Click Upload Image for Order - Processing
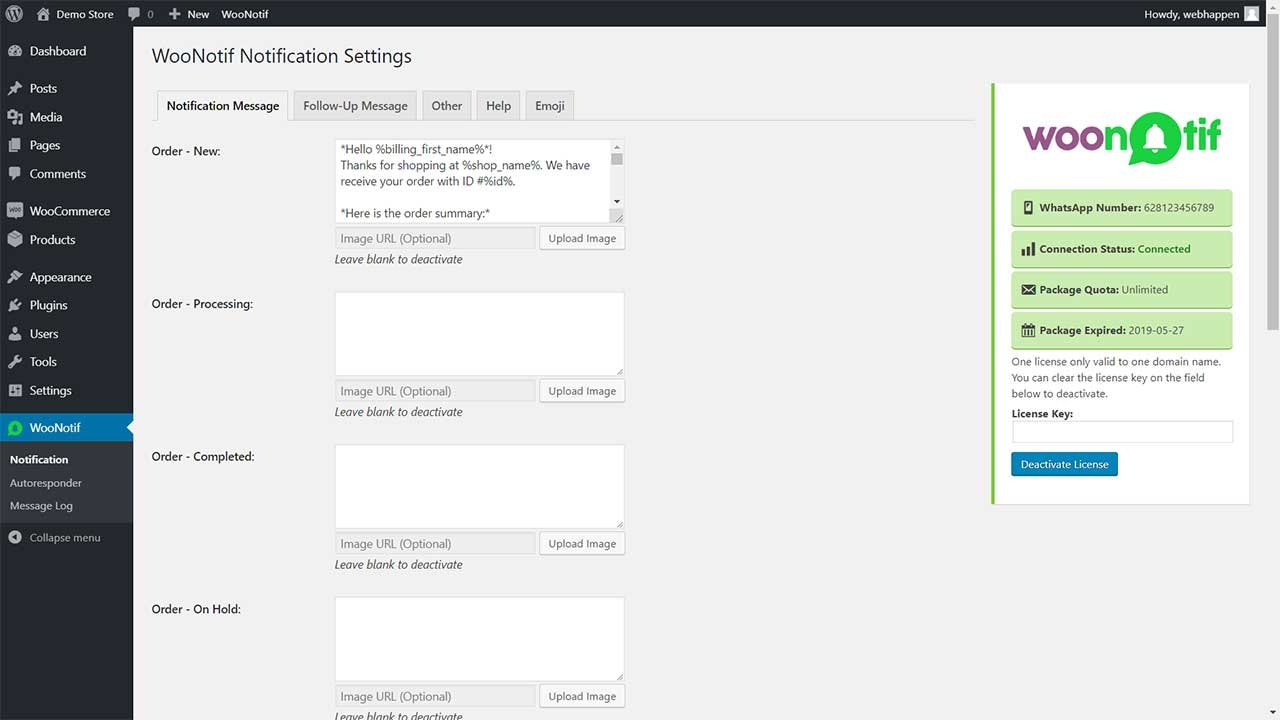 pyautogui.click(x=582, y=391)
